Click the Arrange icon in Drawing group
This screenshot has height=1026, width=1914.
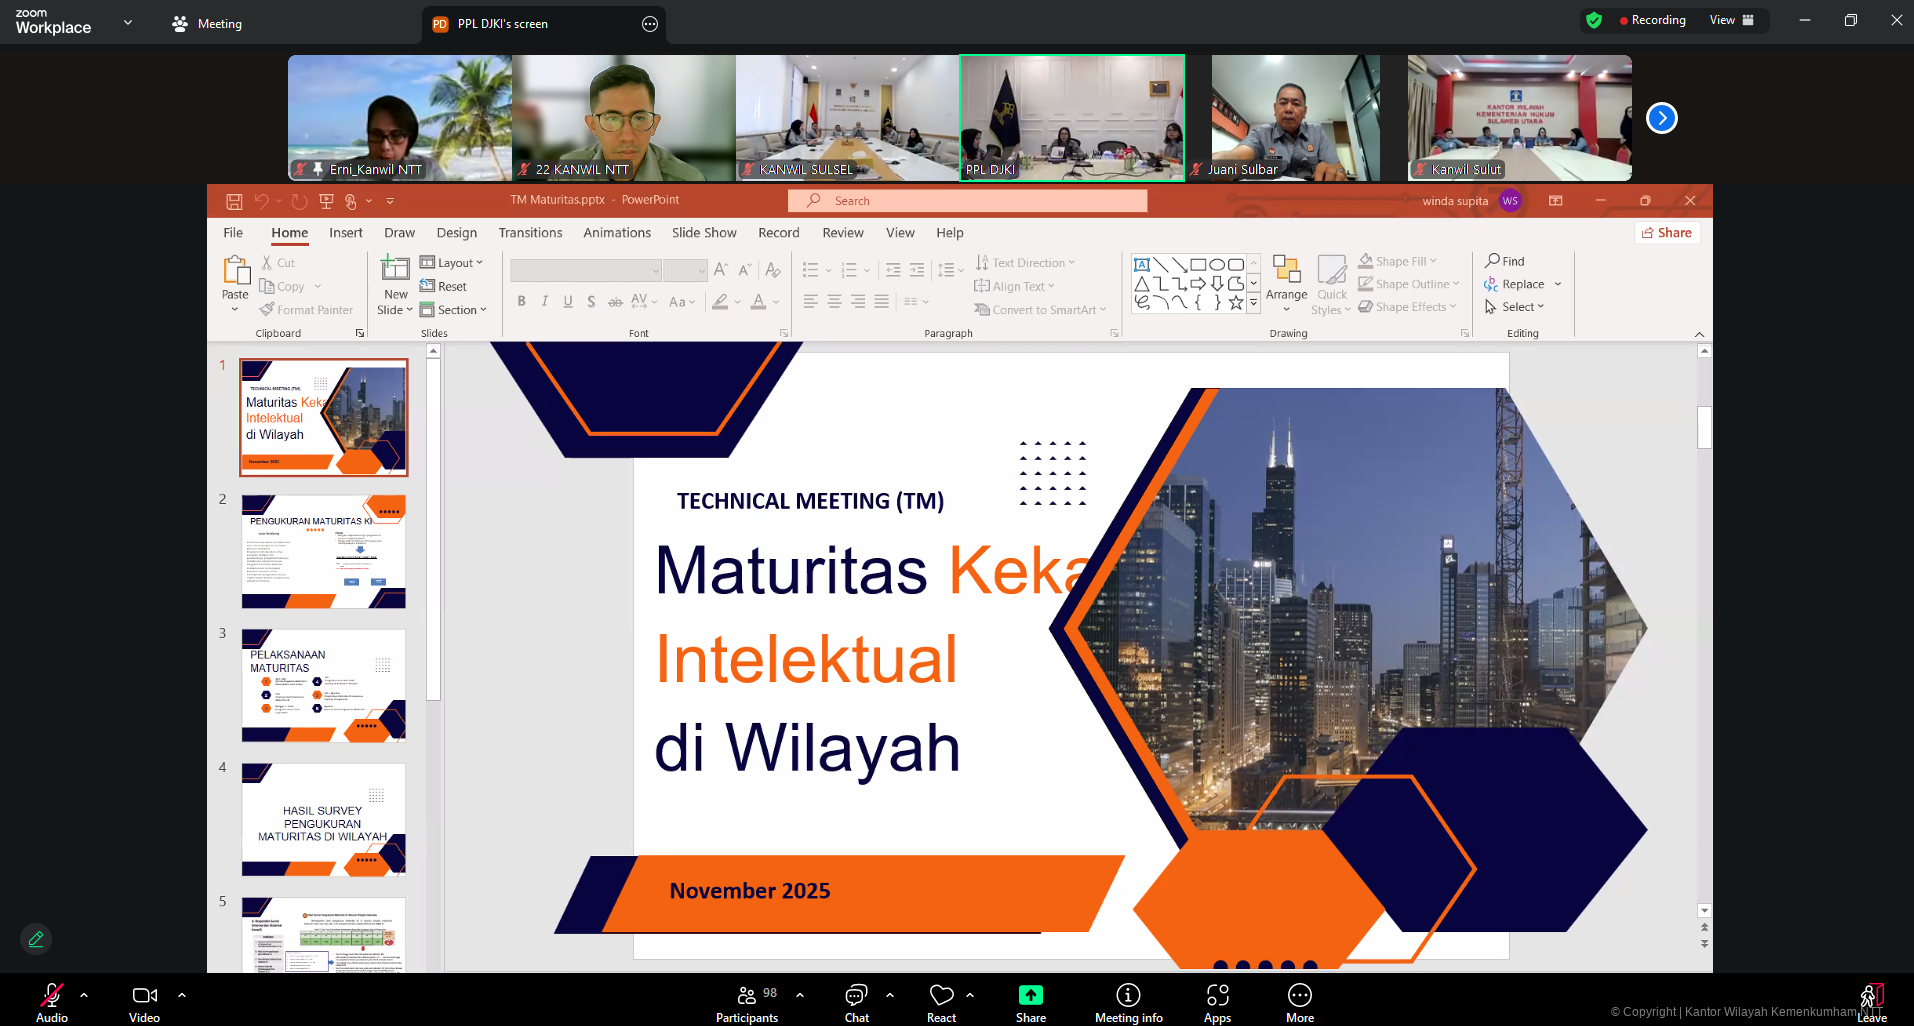click(1286, 280)
